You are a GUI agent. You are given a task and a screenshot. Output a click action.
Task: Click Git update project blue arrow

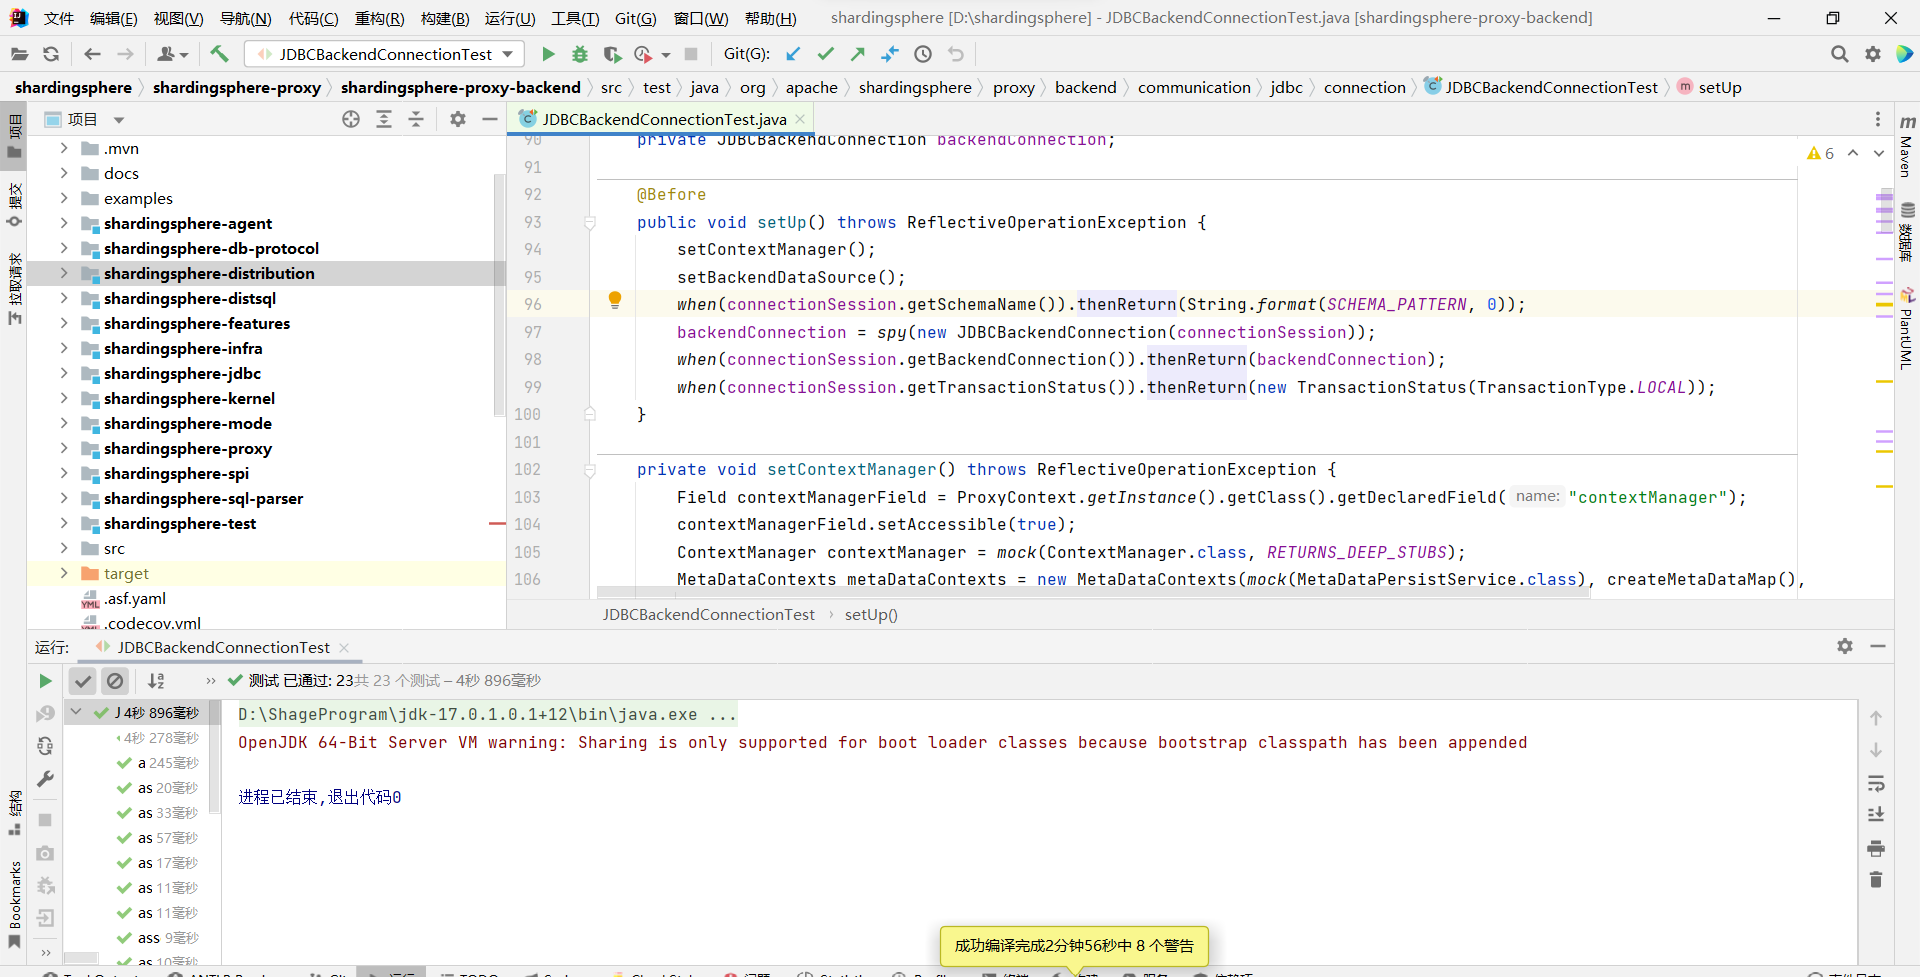tap(793, 54)
